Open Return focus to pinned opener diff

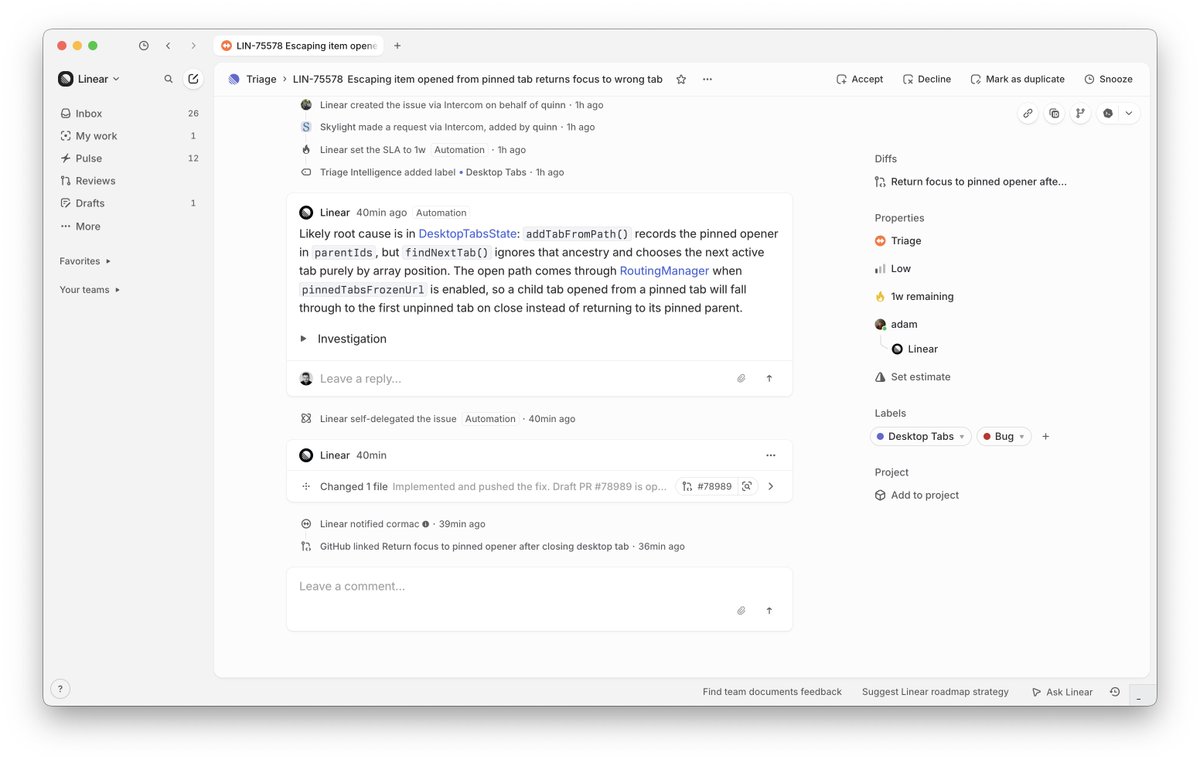point(971,182)
